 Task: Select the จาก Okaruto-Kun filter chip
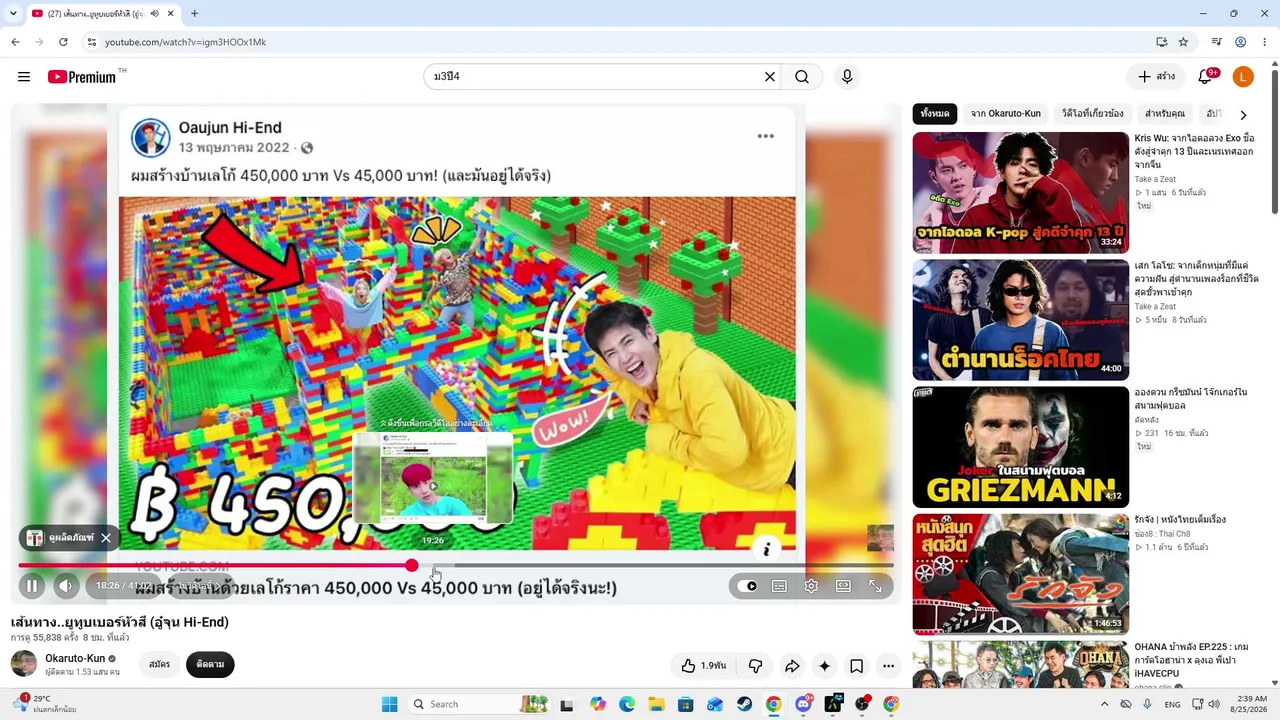[1005, 114]
